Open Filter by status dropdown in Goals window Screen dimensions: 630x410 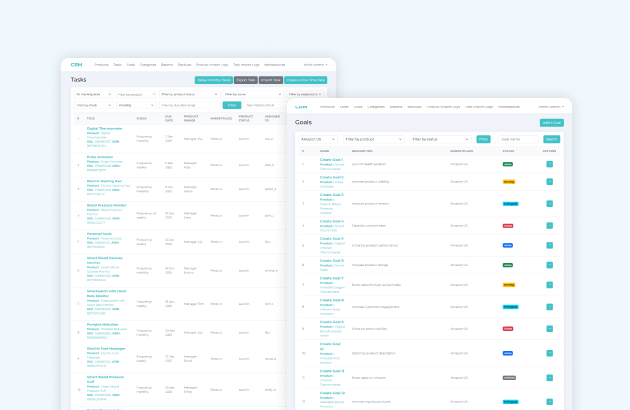coord(440,139)
